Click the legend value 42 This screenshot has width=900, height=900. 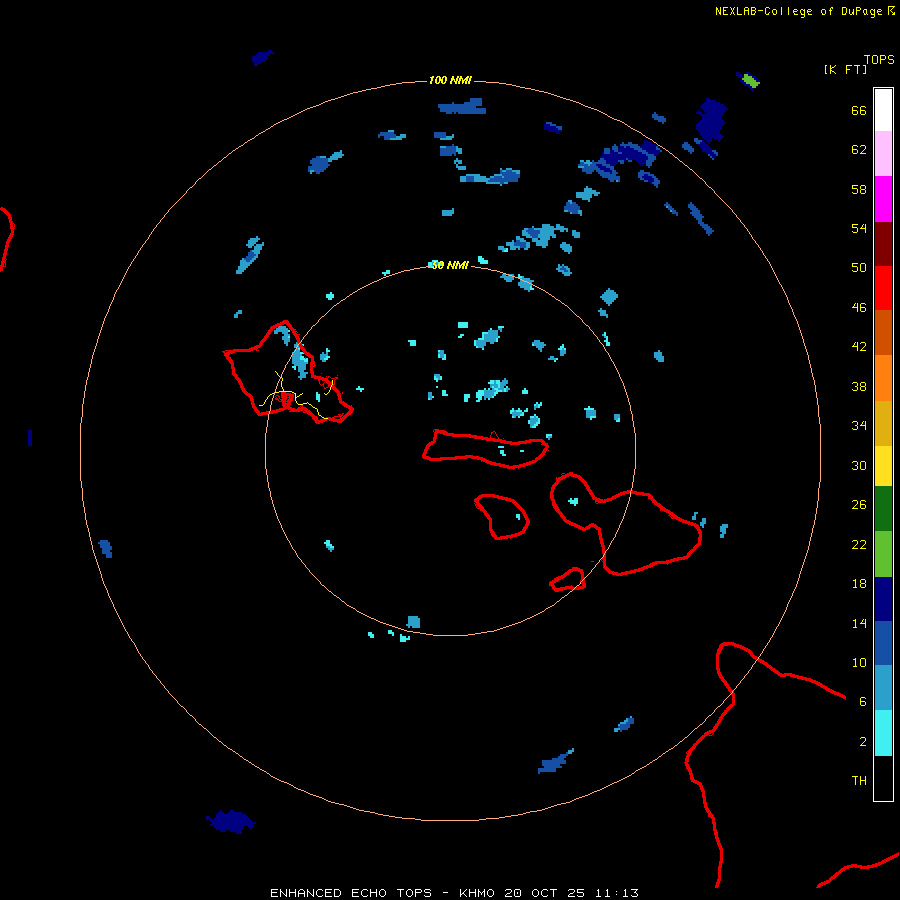coord(859,347)
